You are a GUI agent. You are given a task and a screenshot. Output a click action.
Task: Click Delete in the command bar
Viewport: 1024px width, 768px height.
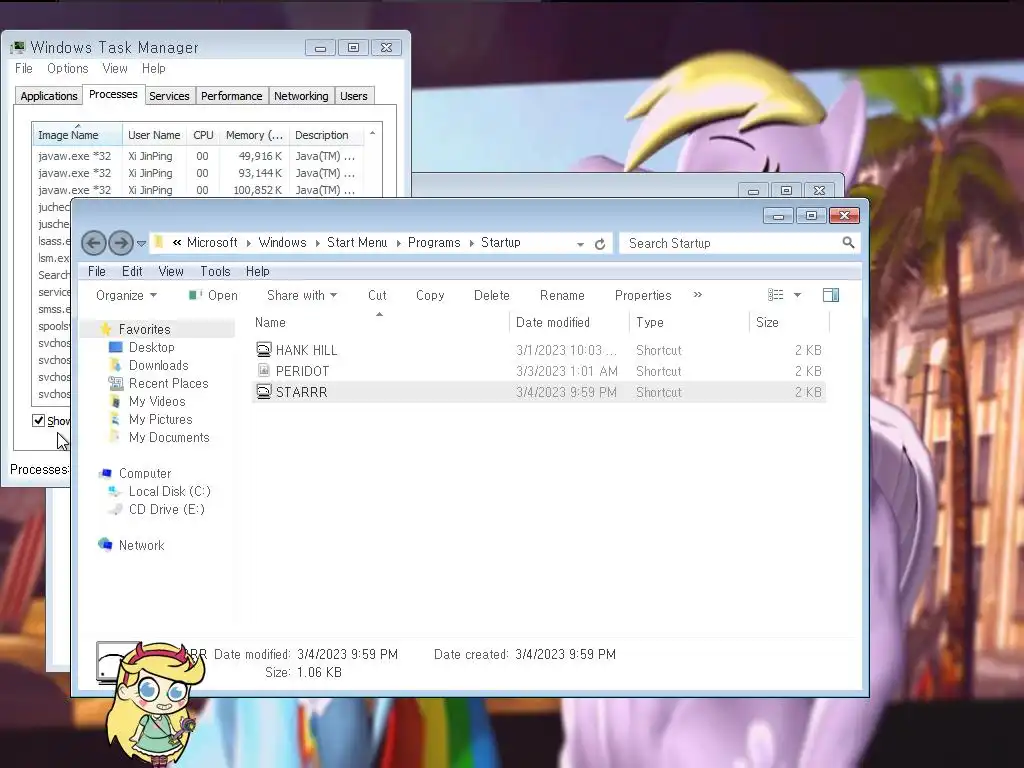coord(492,295)
